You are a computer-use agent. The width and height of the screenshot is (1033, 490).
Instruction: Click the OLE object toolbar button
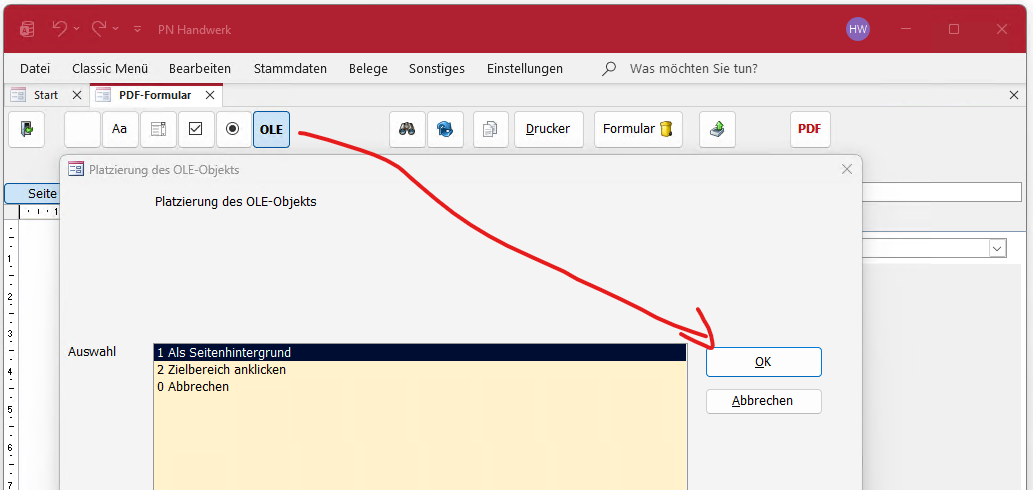tap(271, 129)
